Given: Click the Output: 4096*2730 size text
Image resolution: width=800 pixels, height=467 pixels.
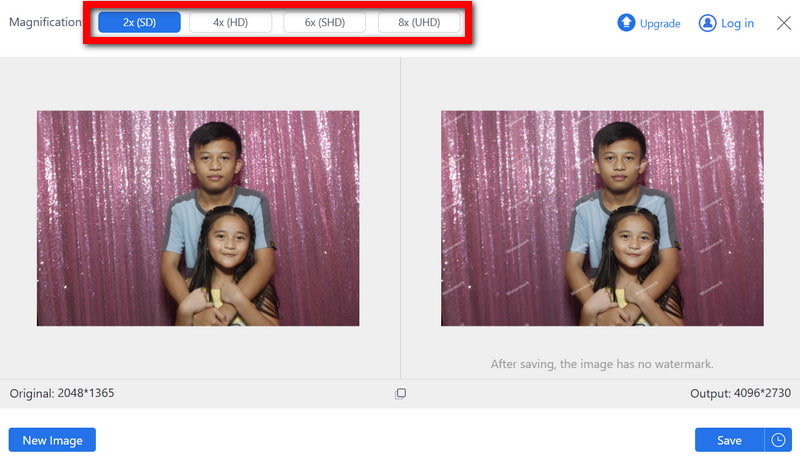Looking at the screenshot, I should (x=740, y=394).
